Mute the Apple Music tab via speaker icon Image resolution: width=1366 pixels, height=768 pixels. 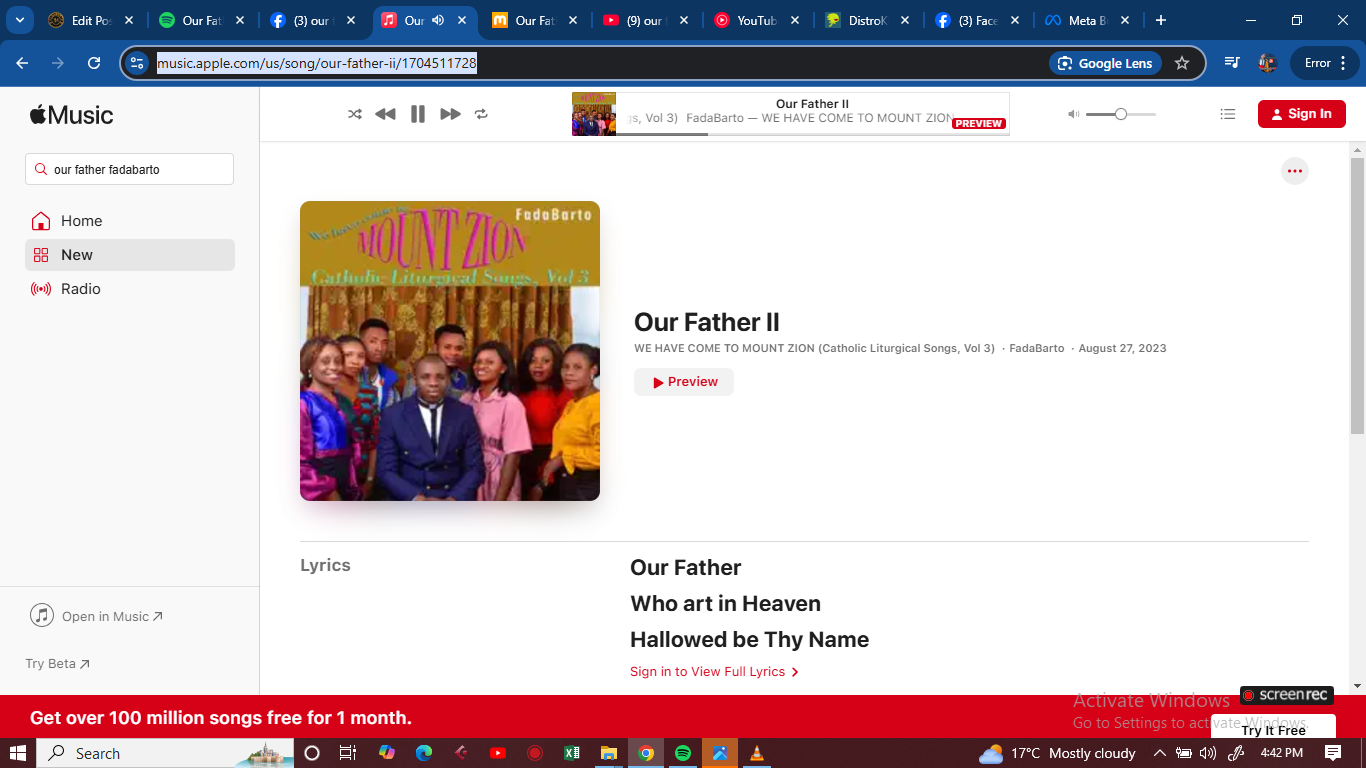coord(438,20)
